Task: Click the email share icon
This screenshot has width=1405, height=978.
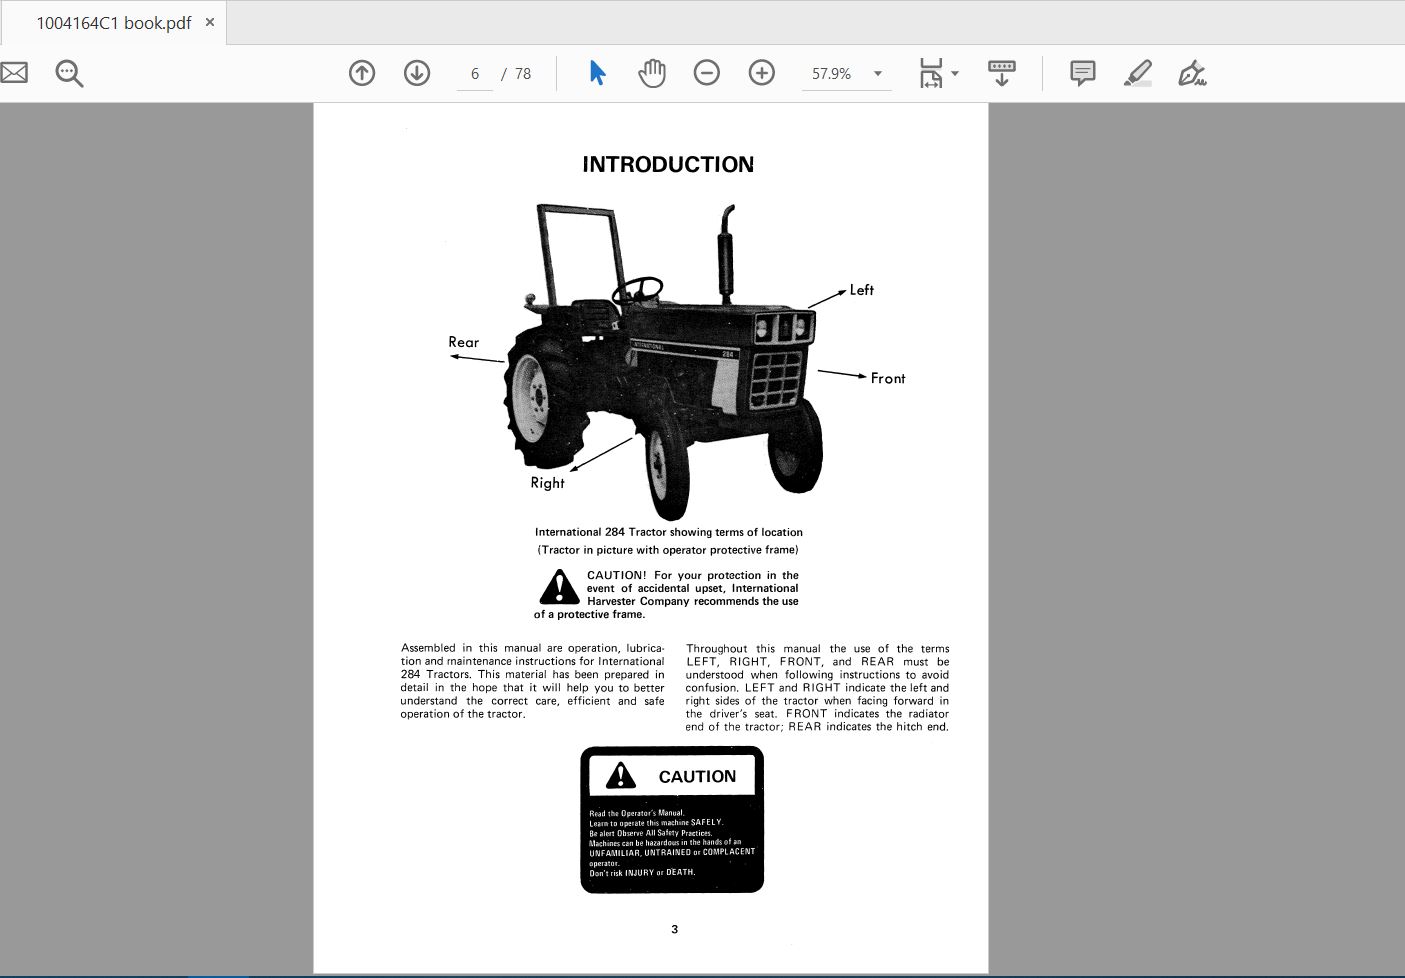Action: (x=14, y=72)
